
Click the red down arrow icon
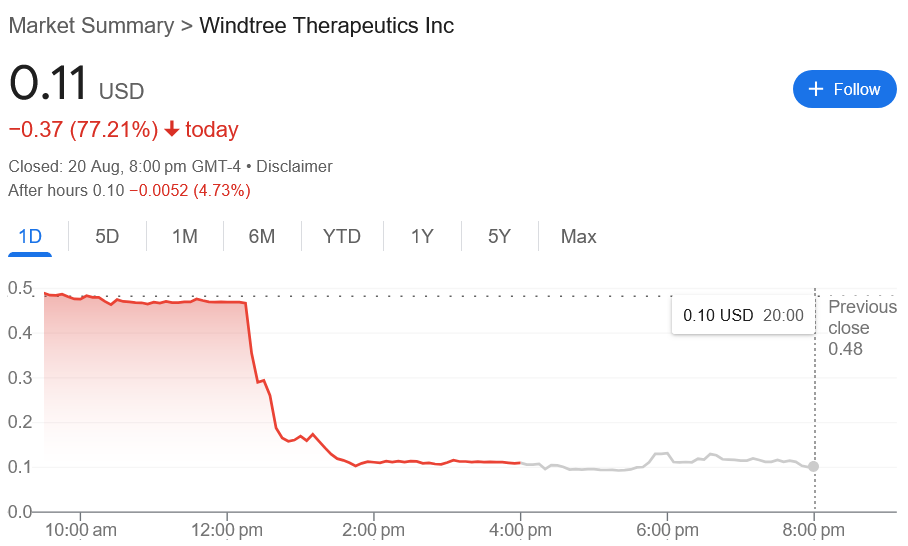(172, 129)
